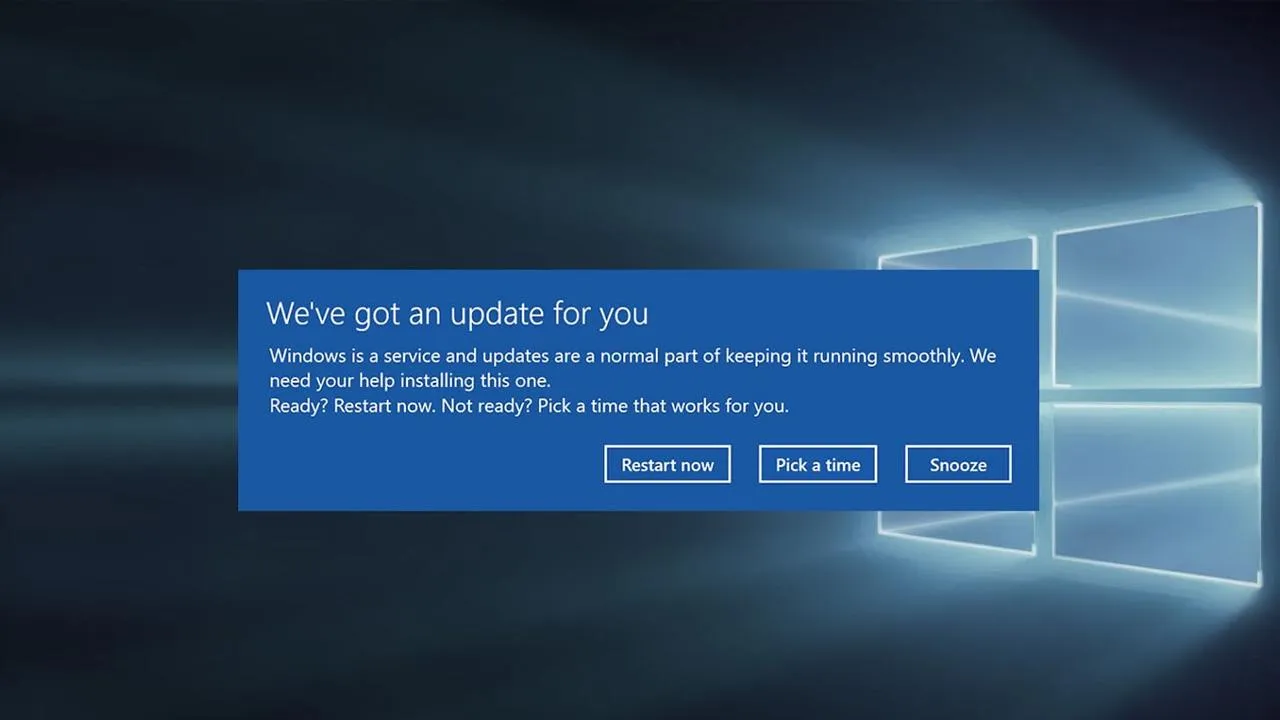Choose Pick a time button

(818, 464)
